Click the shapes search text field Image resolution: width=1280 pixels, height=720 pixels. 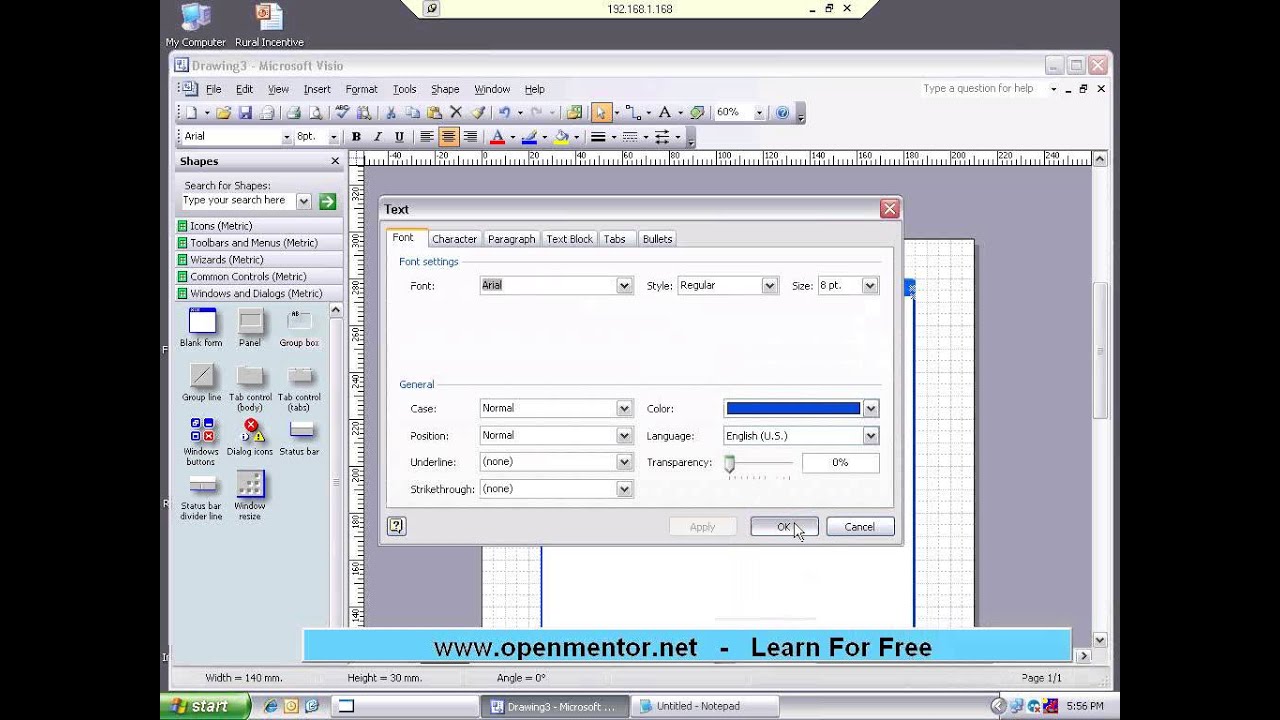[x=238, y=201]
